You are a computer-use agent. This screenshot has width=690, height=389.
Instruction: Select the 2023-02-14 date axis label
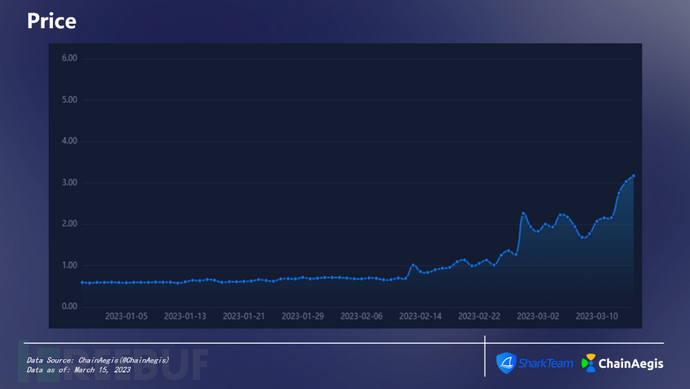[x=420, y=316]
